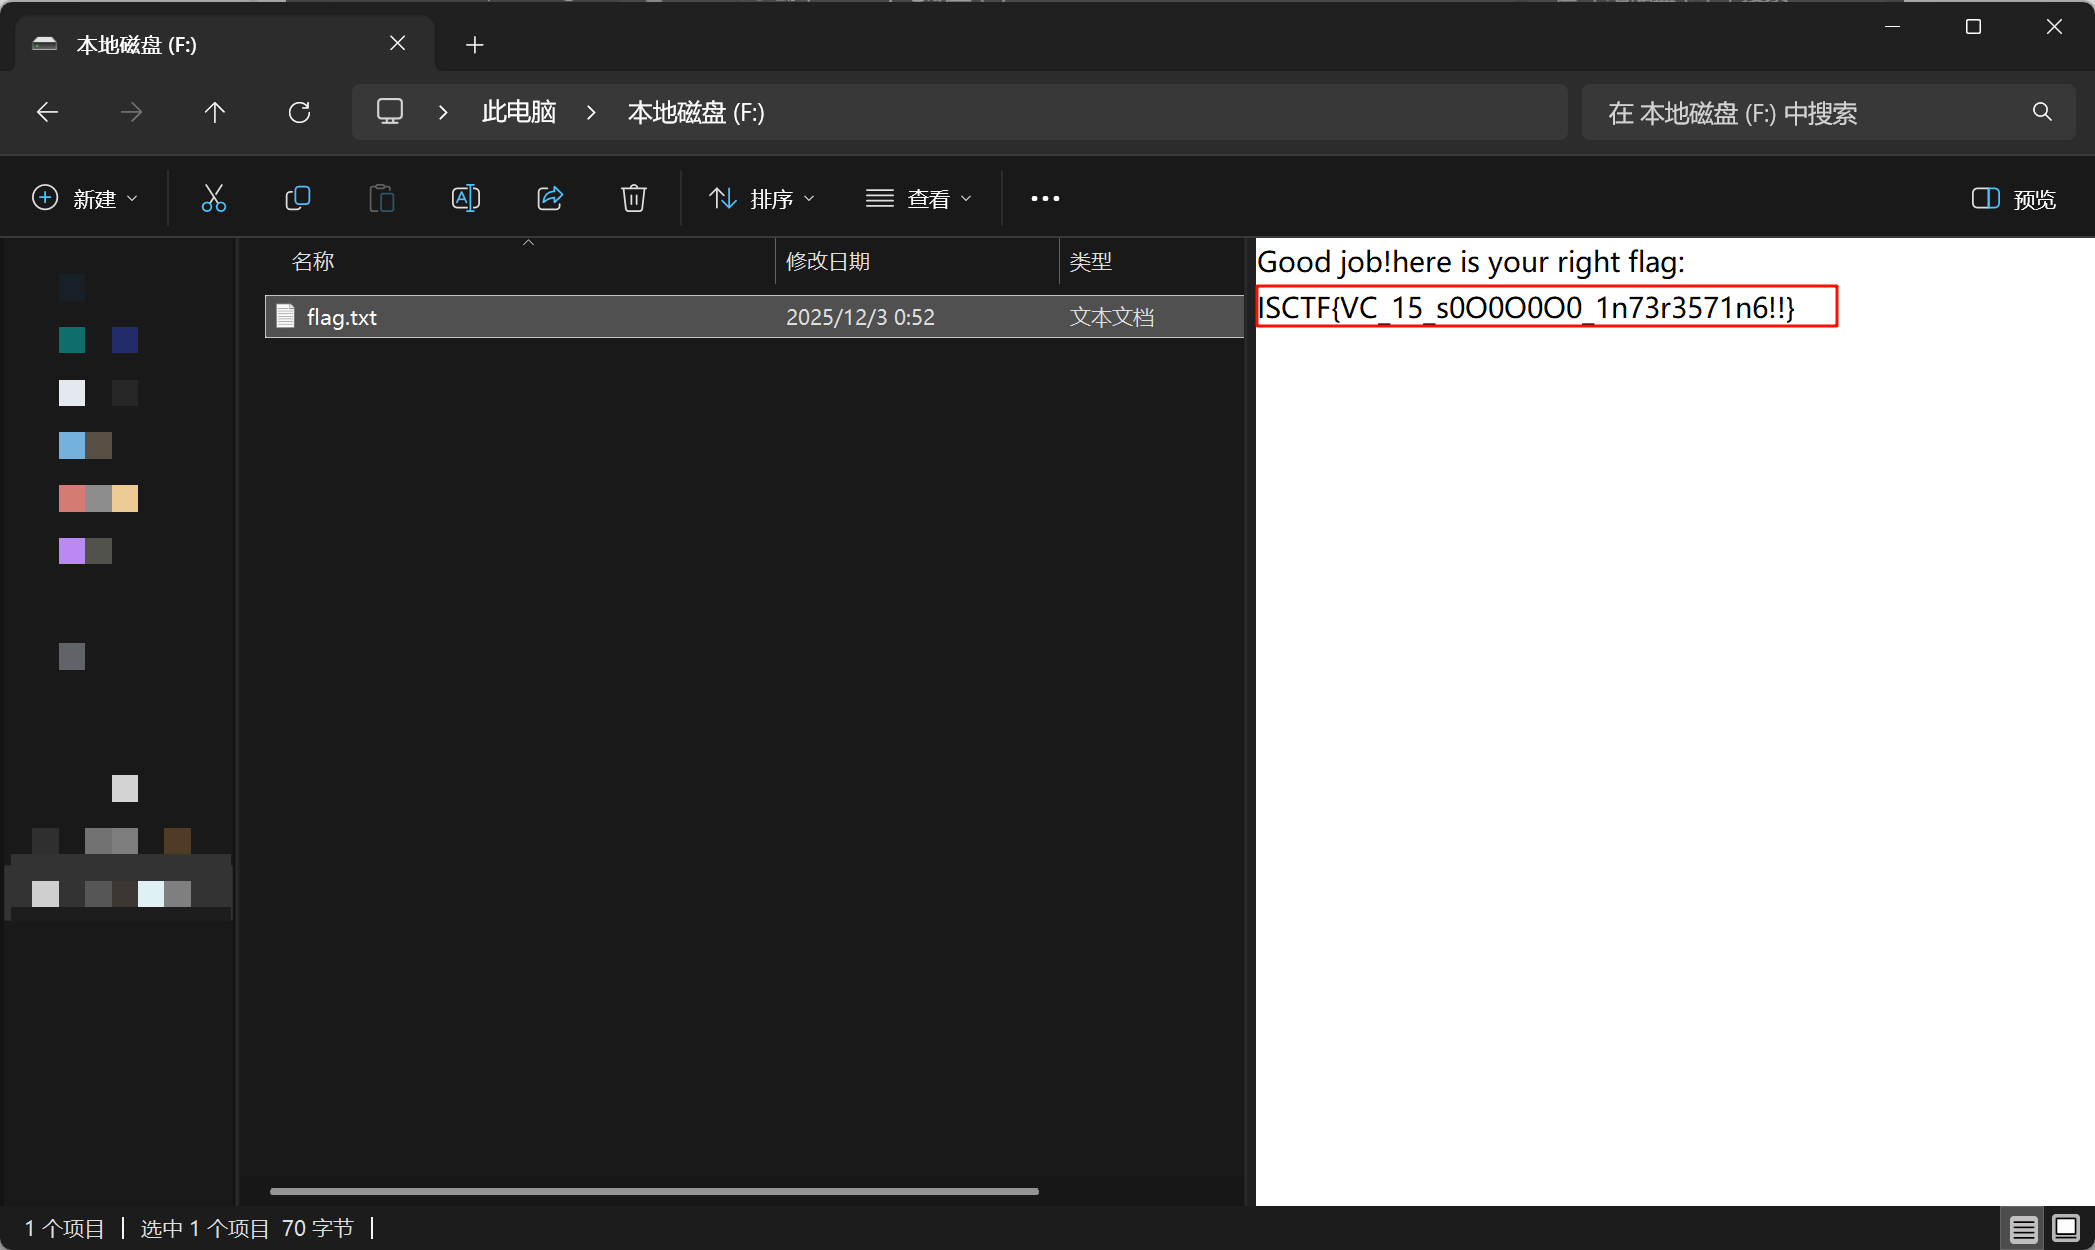Image resolution: width=2095 pixels, height=1250 pixels.
Task: Click 此电脑 in the address breadcrumb
Action: tap(518, 112)
